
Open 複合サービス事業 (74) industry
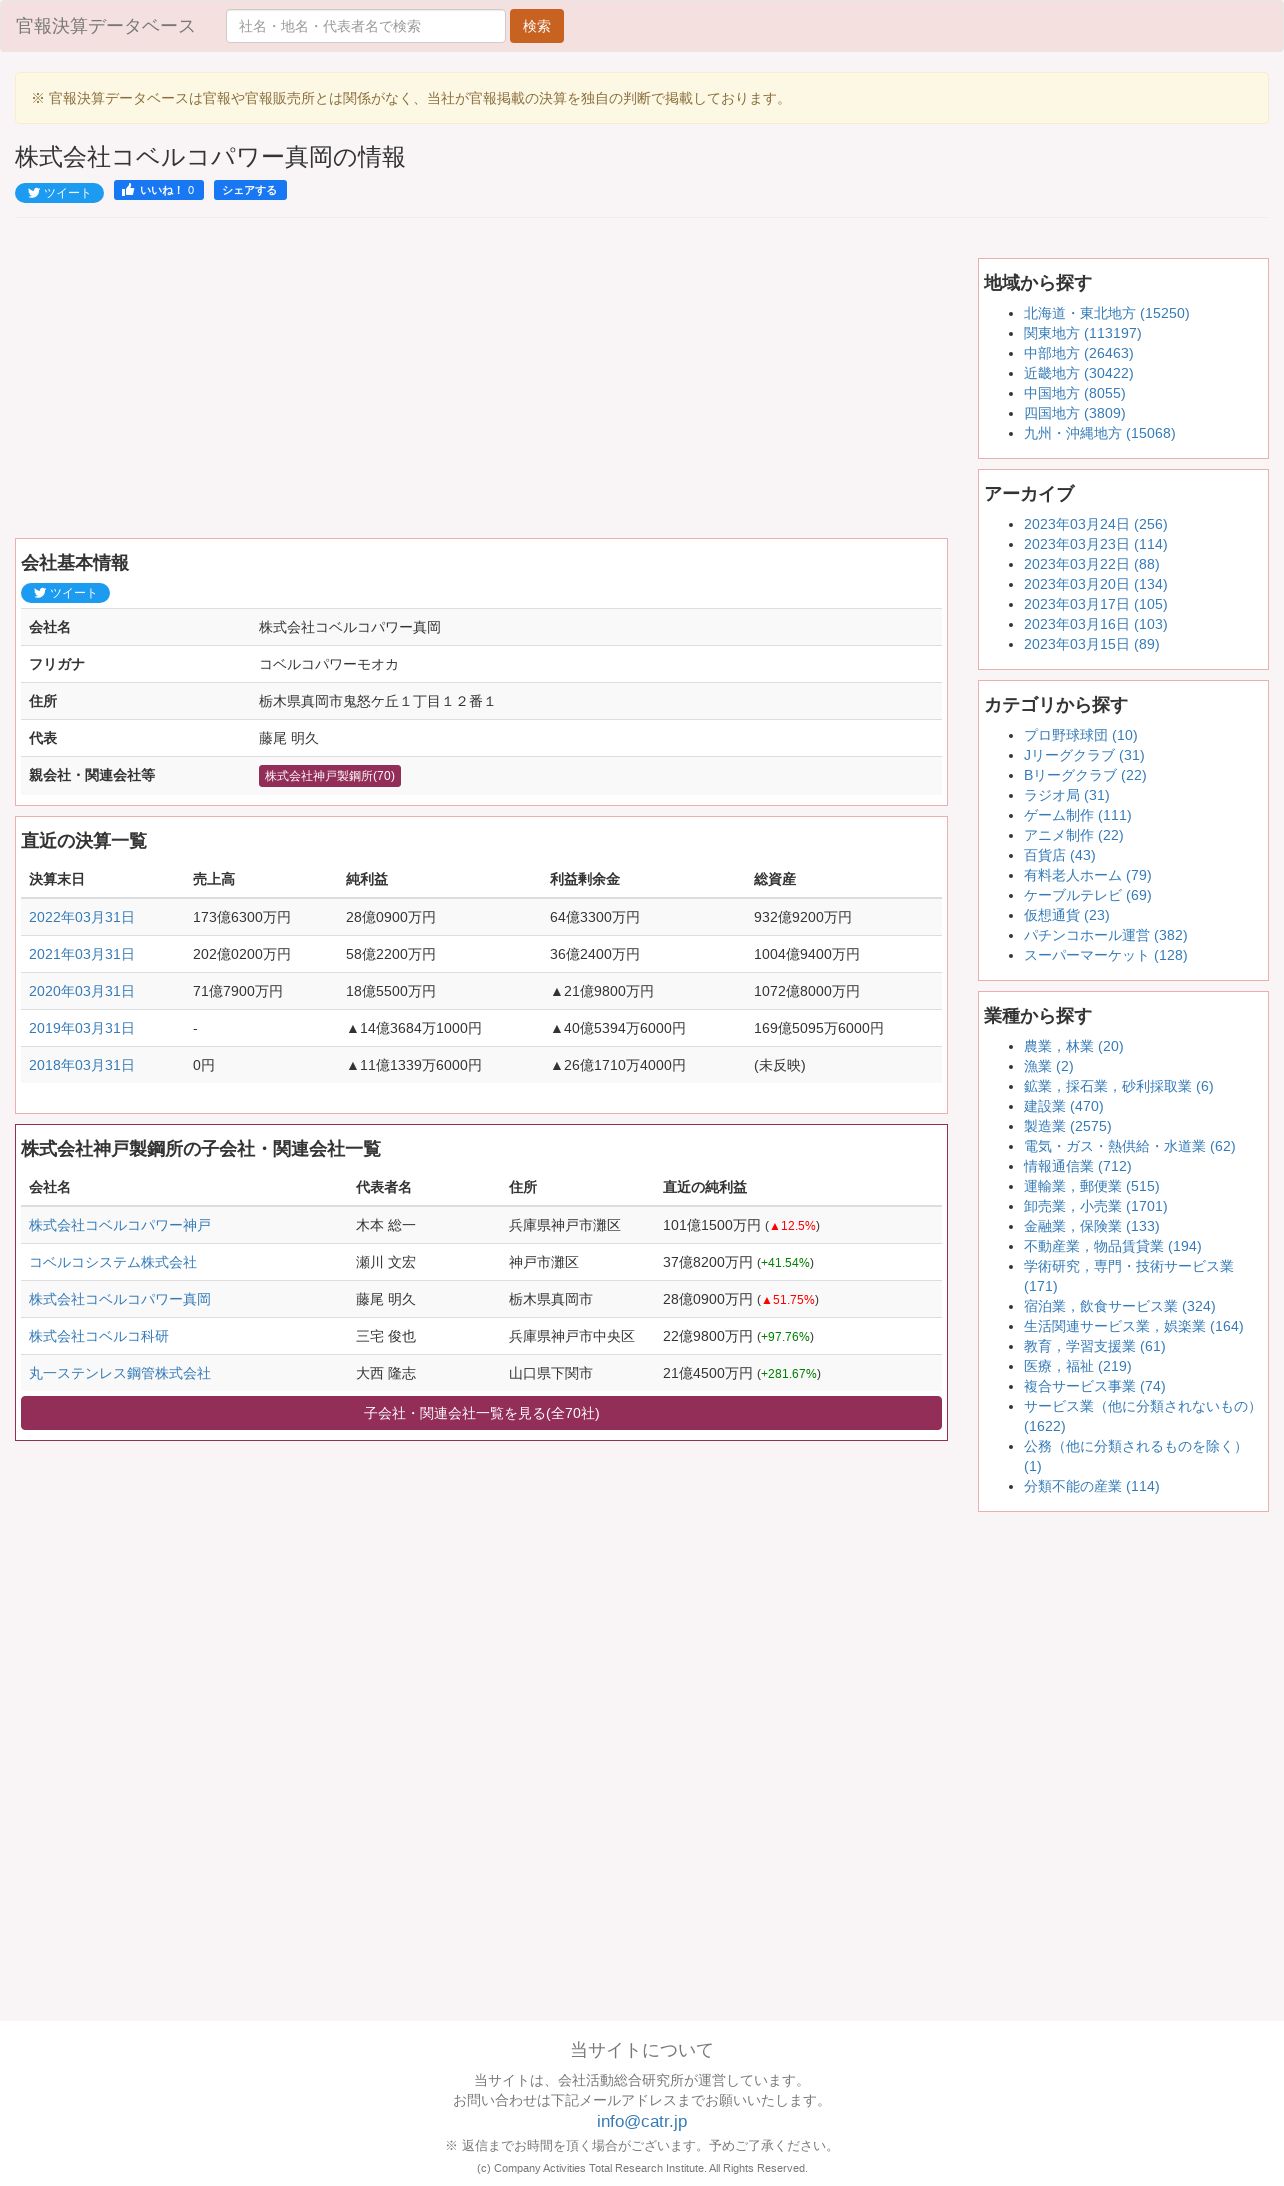[x=1094, y=1386]
